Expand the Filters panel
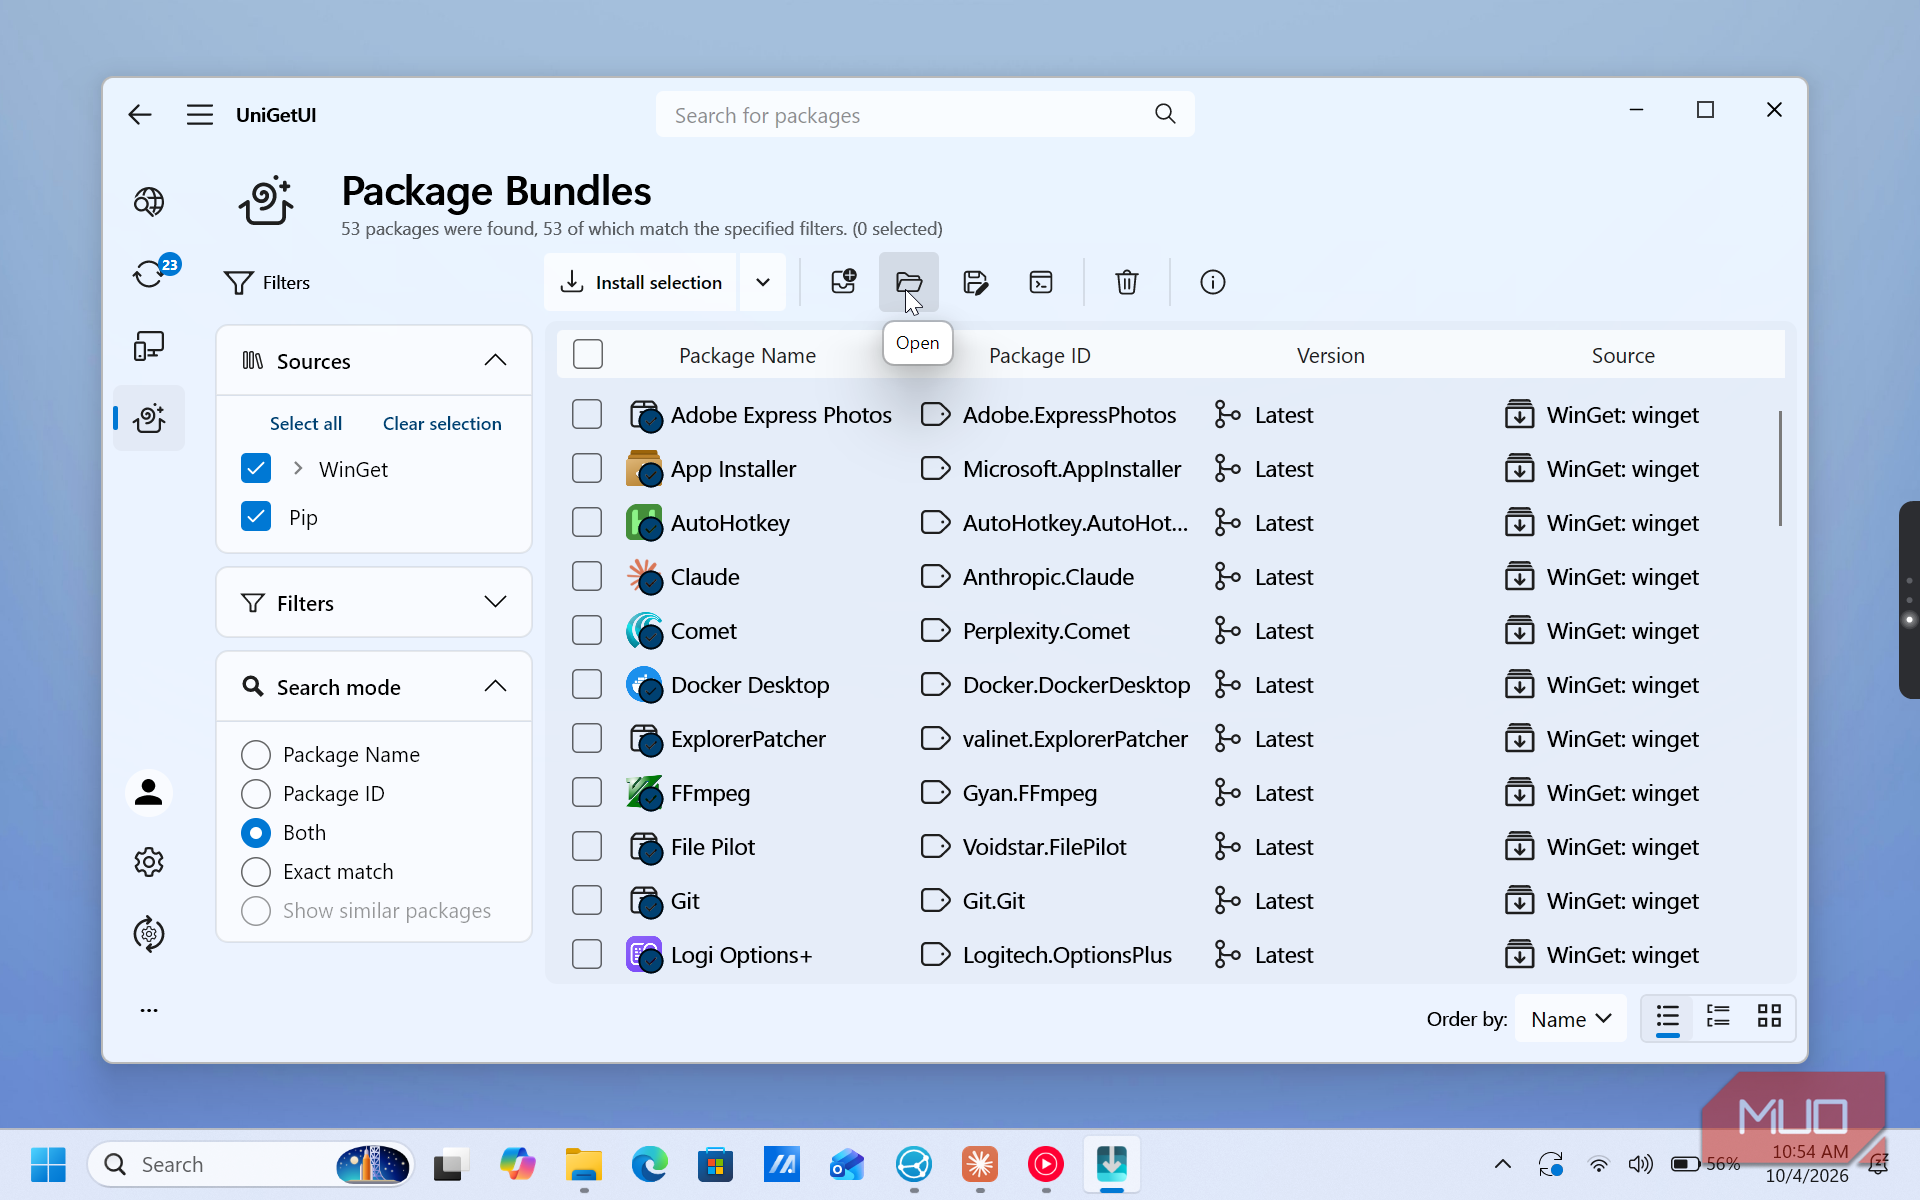Image resolution: width=1920 pixels, height=1200 pixels. [x=495, y=602]
